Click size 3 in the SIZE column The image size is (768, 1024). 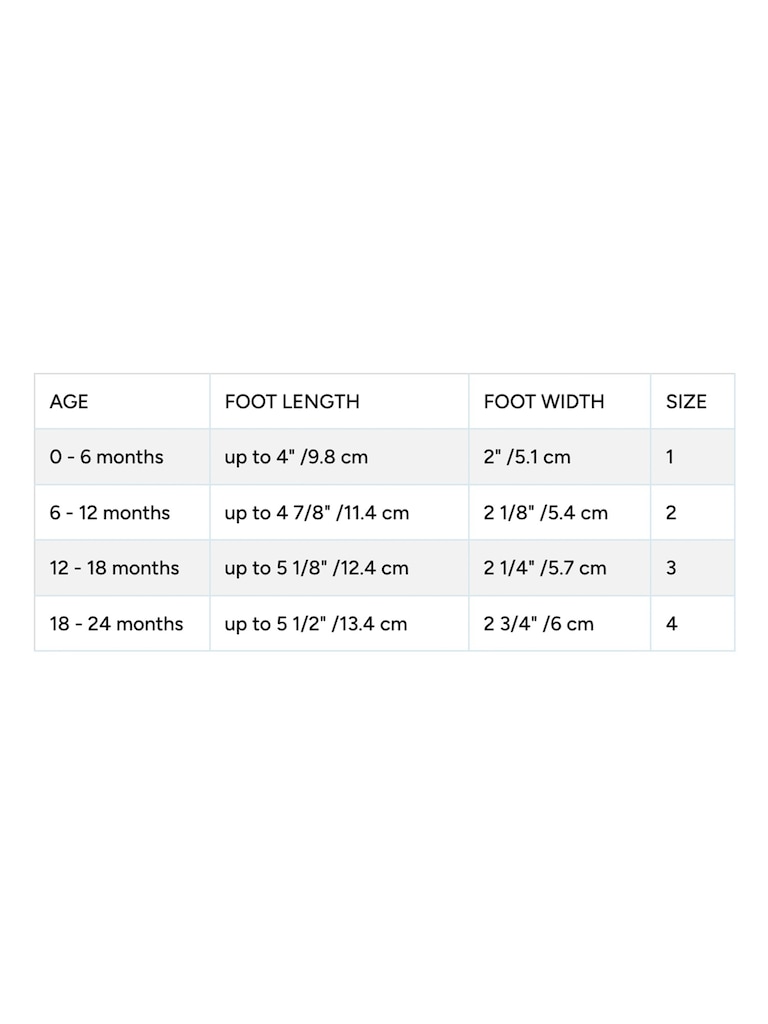671,568
